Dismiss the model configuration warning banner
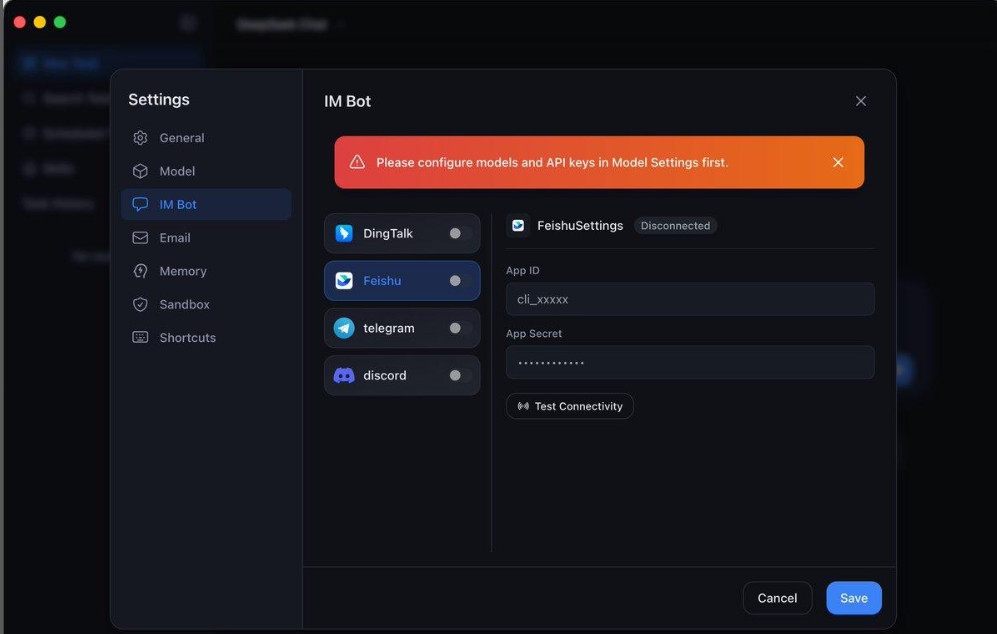The width and height of the screenshot is (997, 634). (x=838, y=162)
